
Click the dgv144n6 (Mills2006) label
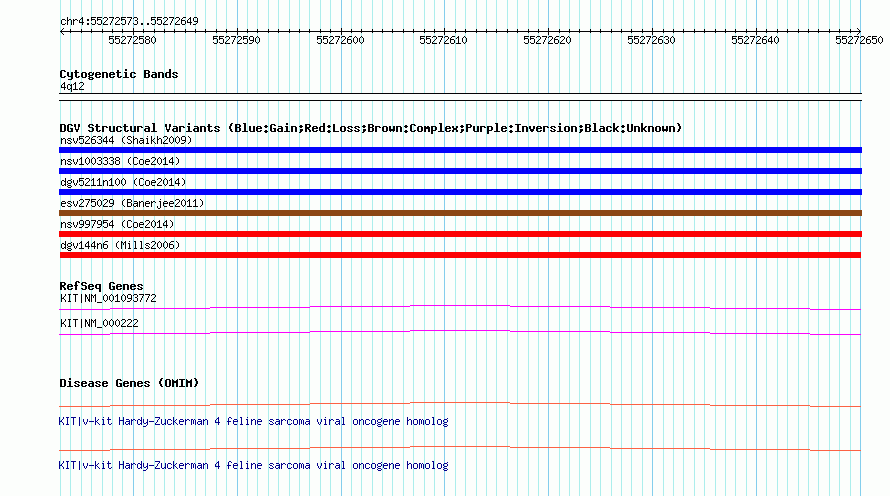tap(120, 245)
